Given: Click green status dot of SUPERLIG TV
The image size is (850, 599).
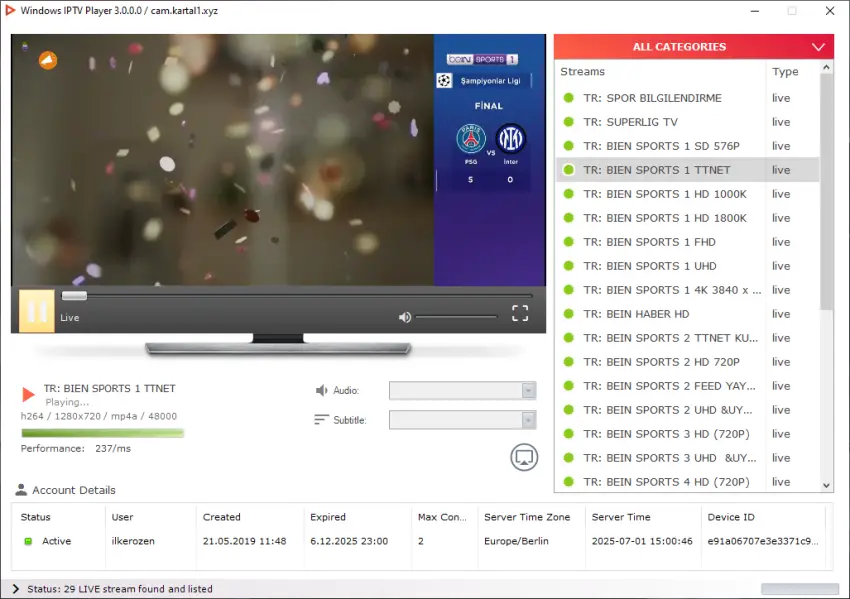Looking at the screenshot, I should pos(569,122).
